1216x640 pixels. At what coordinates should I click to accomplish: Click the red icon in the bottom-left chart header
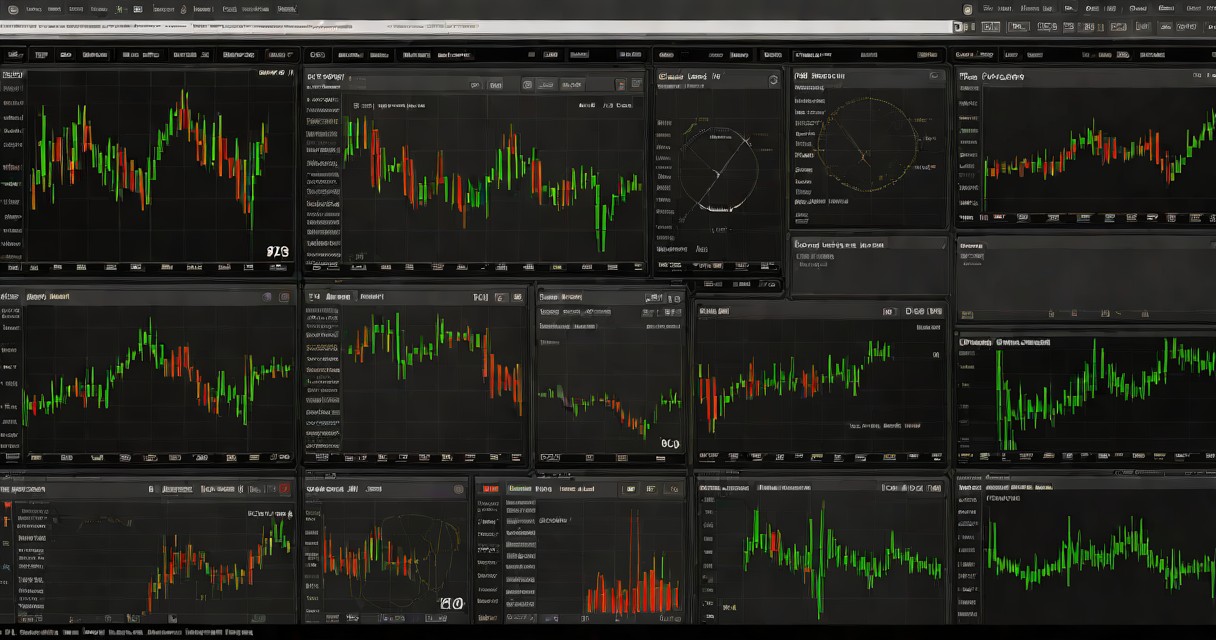pos(285,489)
